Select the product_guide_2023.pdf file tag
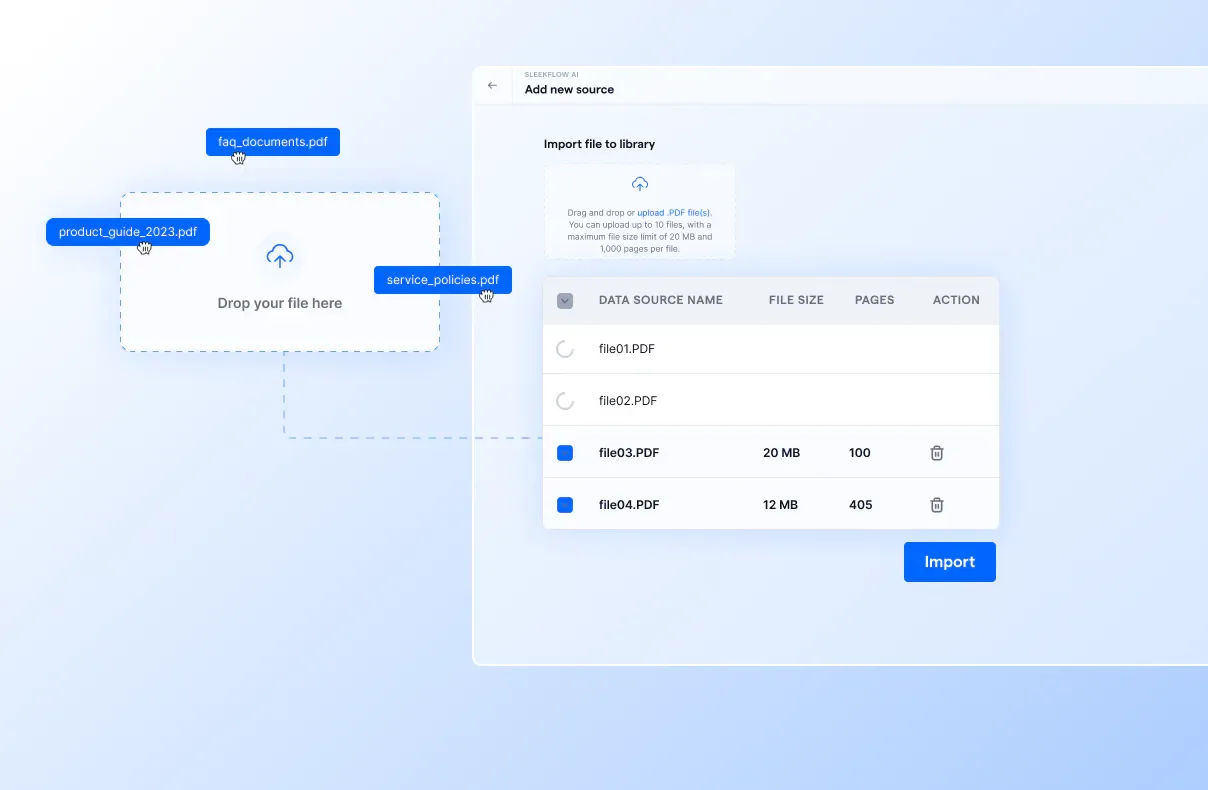Viewport: 1208px width, 790px height. point(127,231)
